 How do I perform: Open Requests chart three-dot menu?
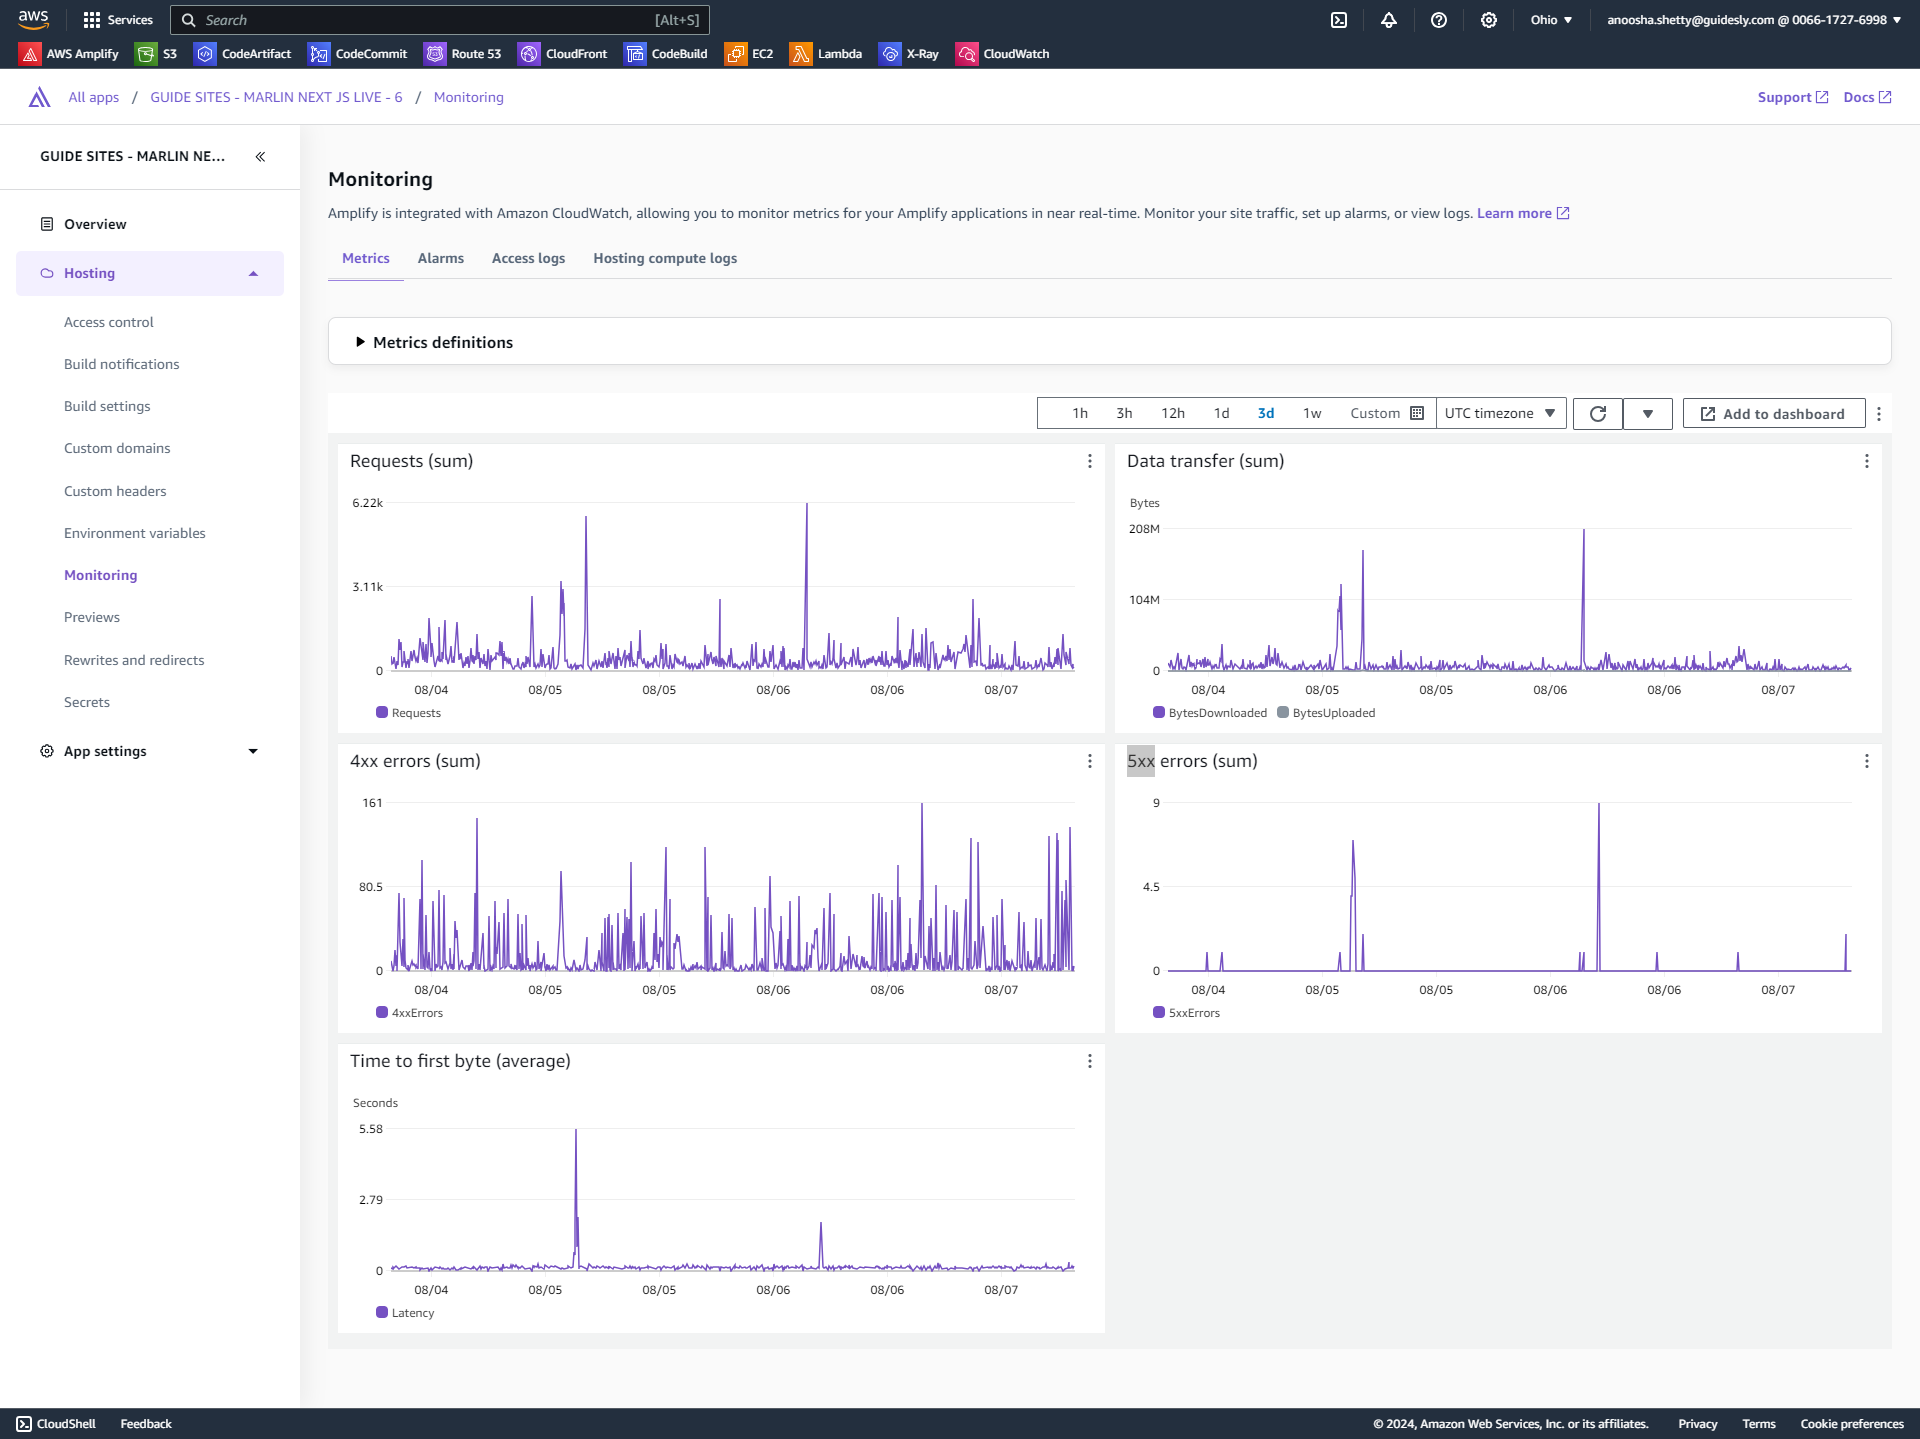1090,461
